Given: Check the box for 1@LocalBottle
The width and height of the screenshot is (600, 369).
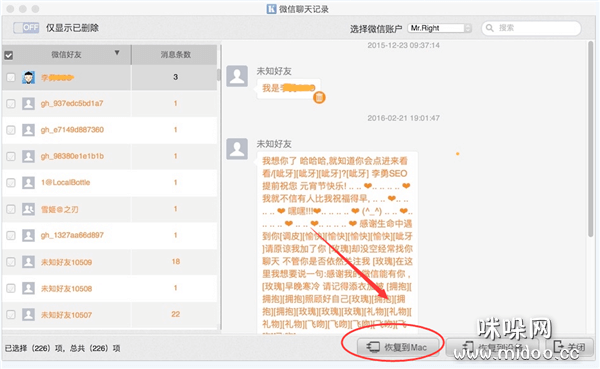Looking at the screenshot, I should coord(11,183).
